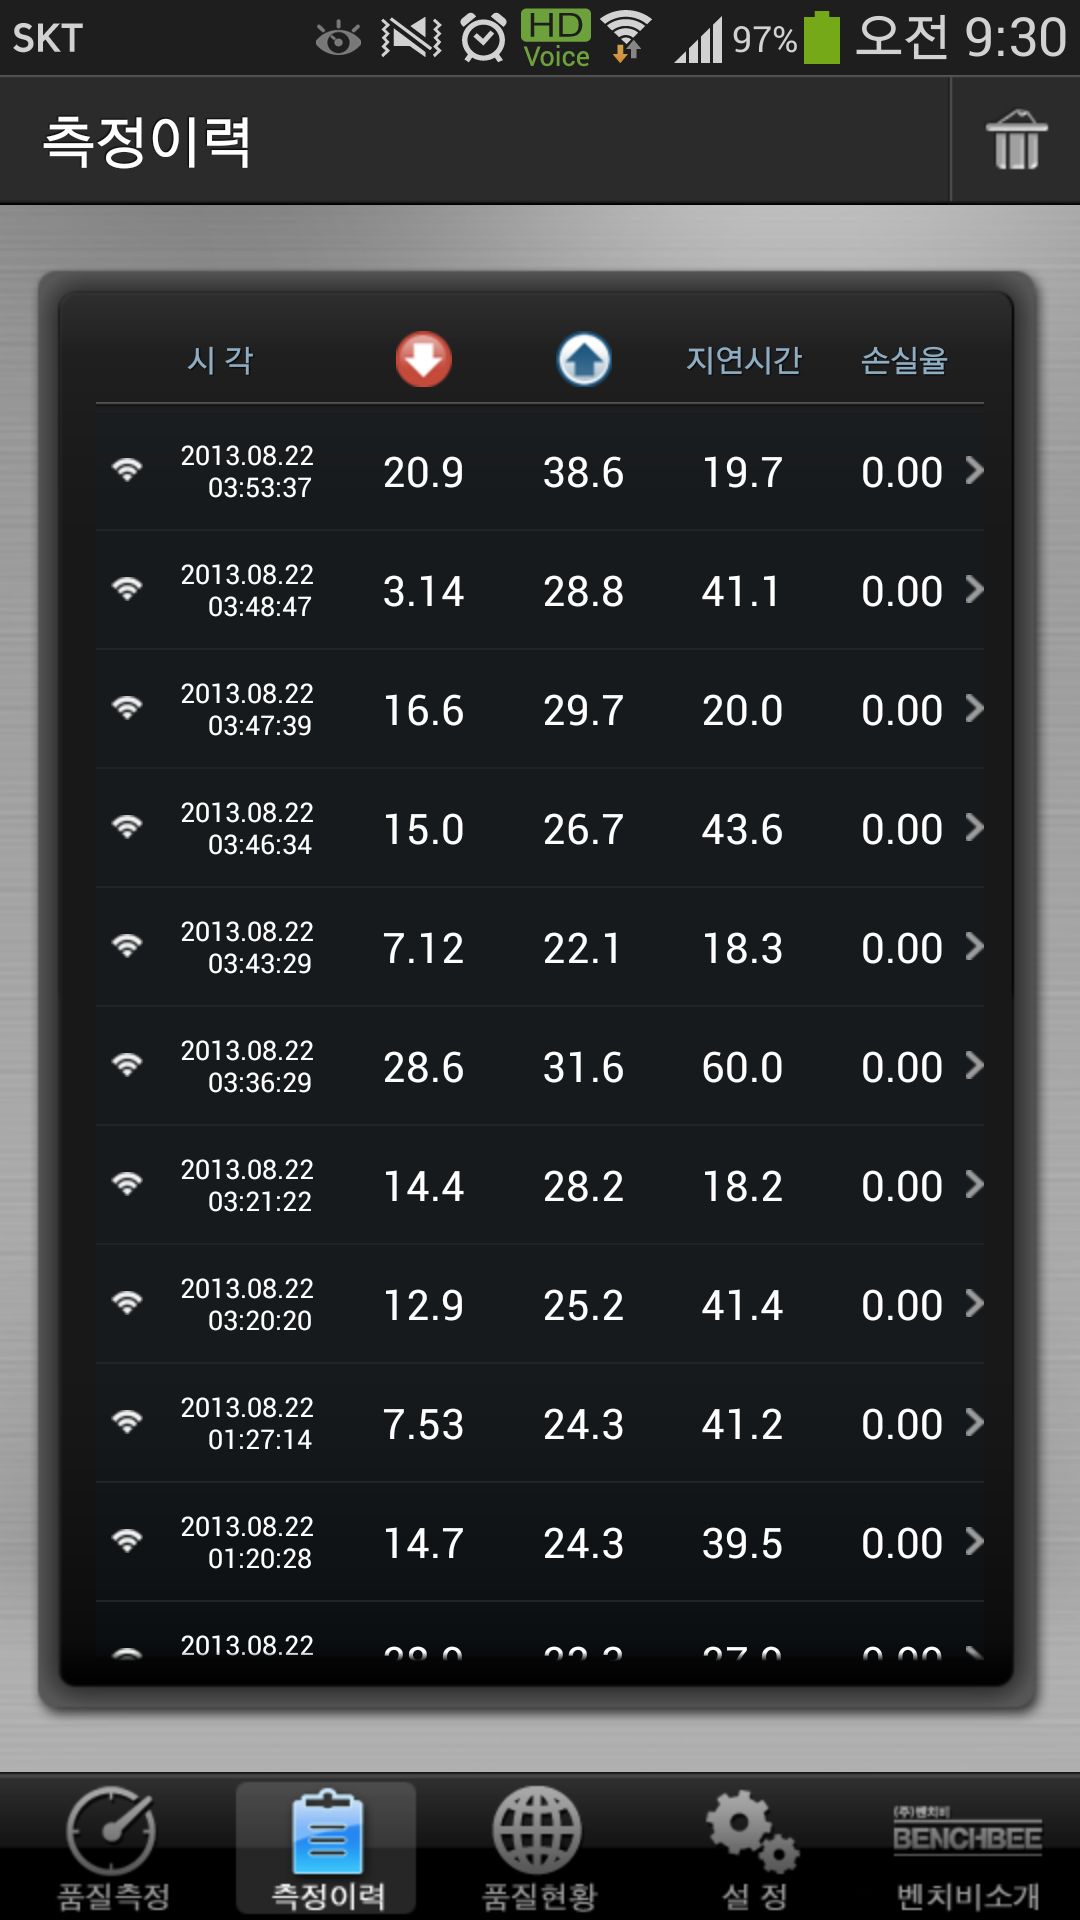Tap the Wi-Fi icon of the 03:48:47 entry

tap(127, 589)
